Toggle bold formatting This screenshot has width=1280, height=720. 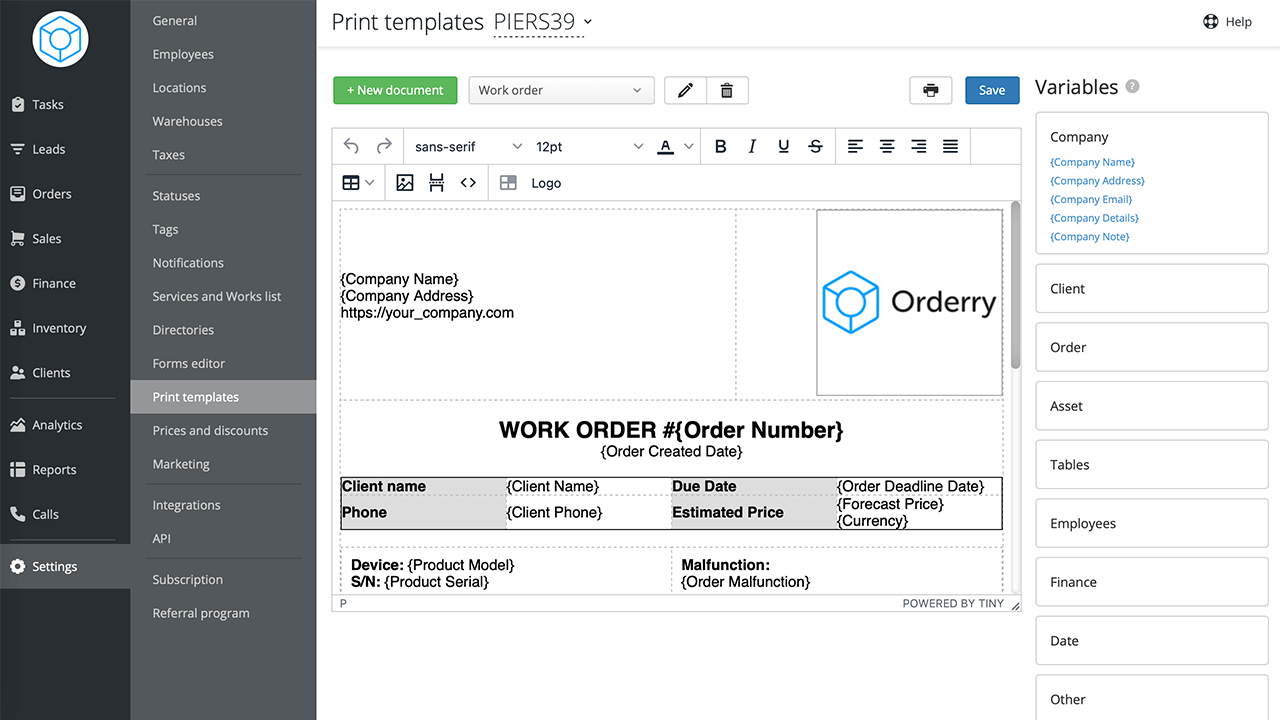pyautogui.click(x=720, y=146)
